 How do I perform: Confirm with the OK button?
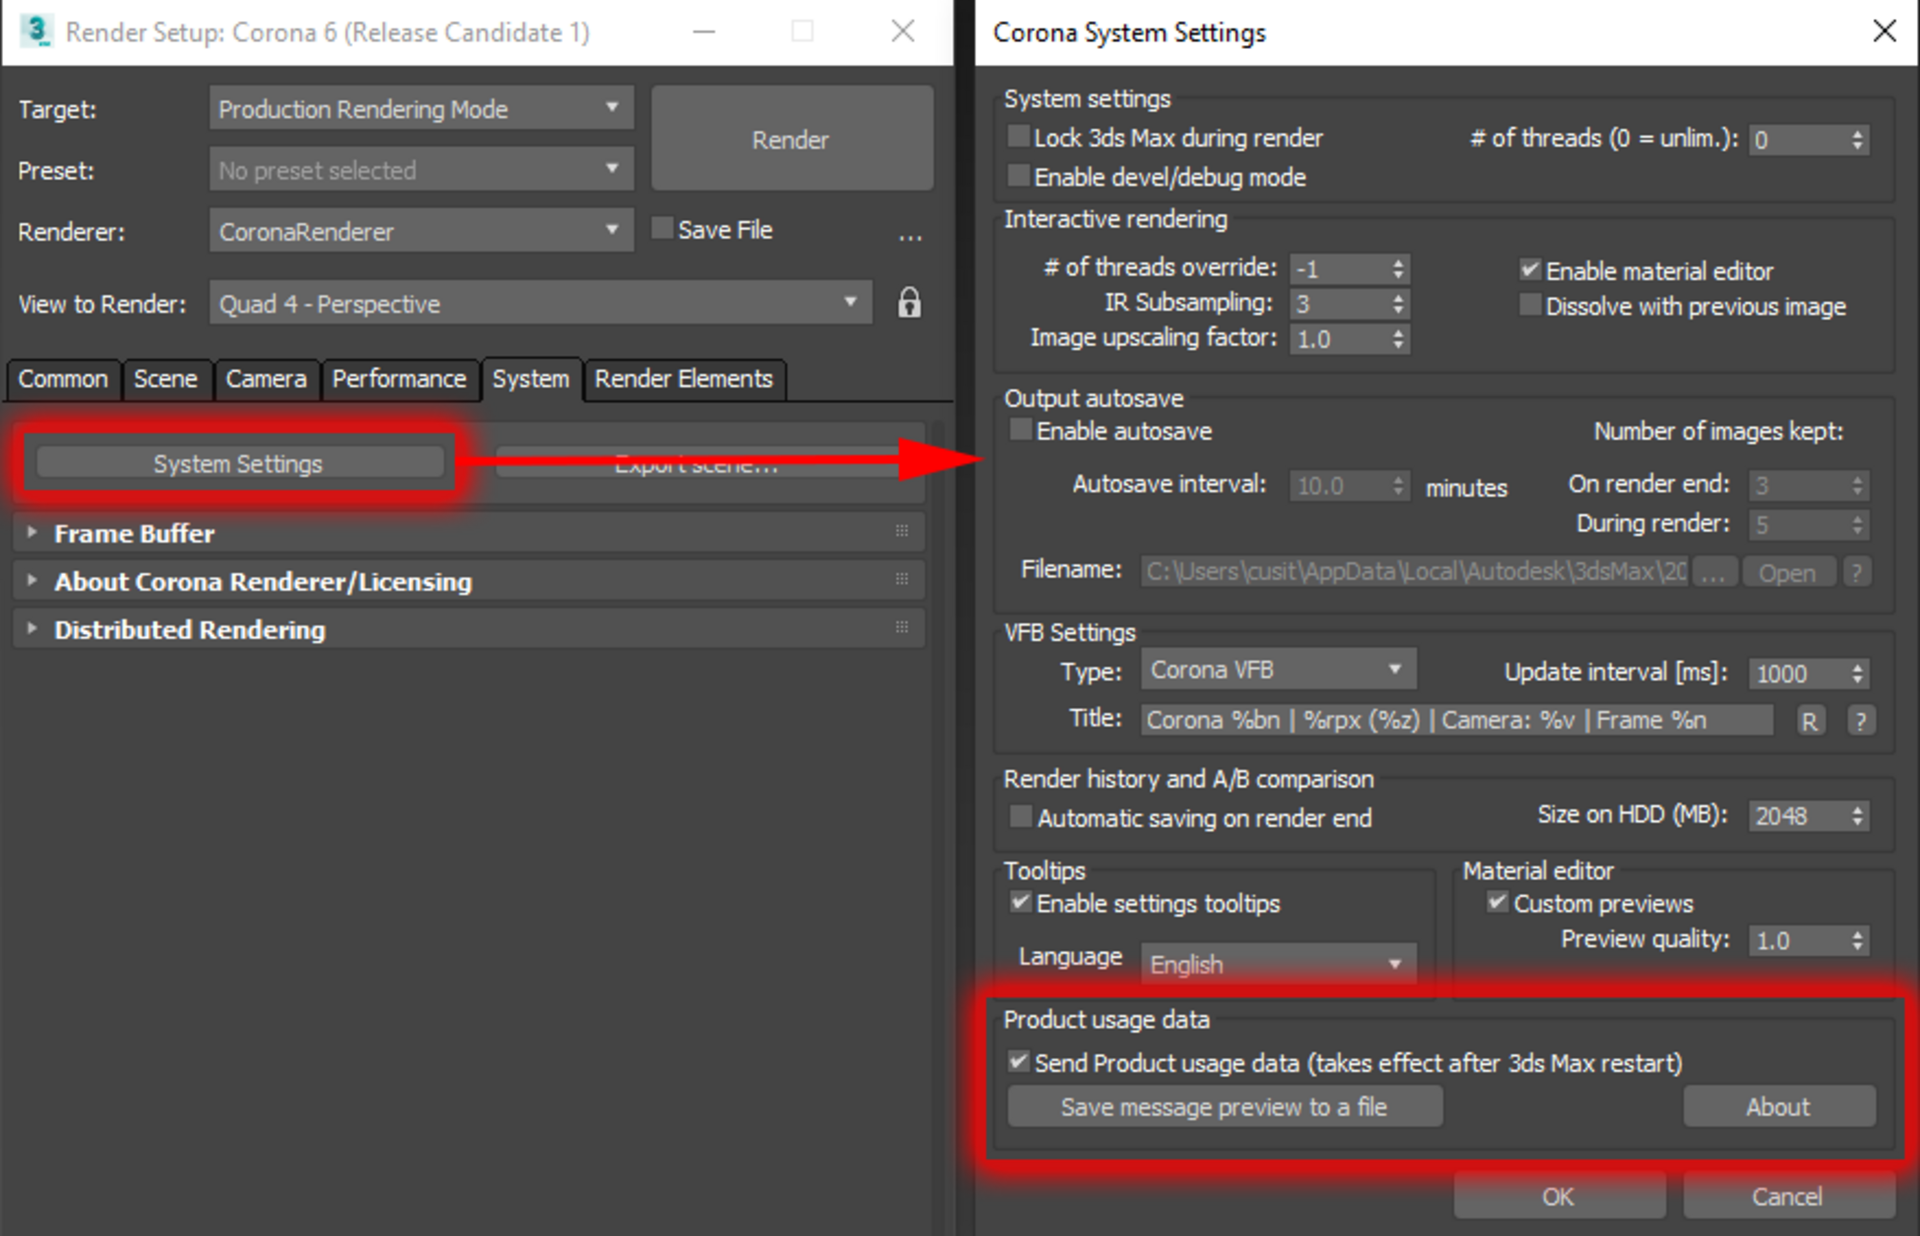[1558, 1195]
